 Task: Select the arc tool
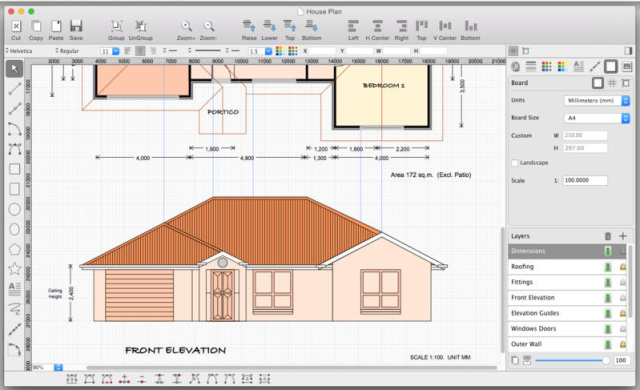coord(15,129)
